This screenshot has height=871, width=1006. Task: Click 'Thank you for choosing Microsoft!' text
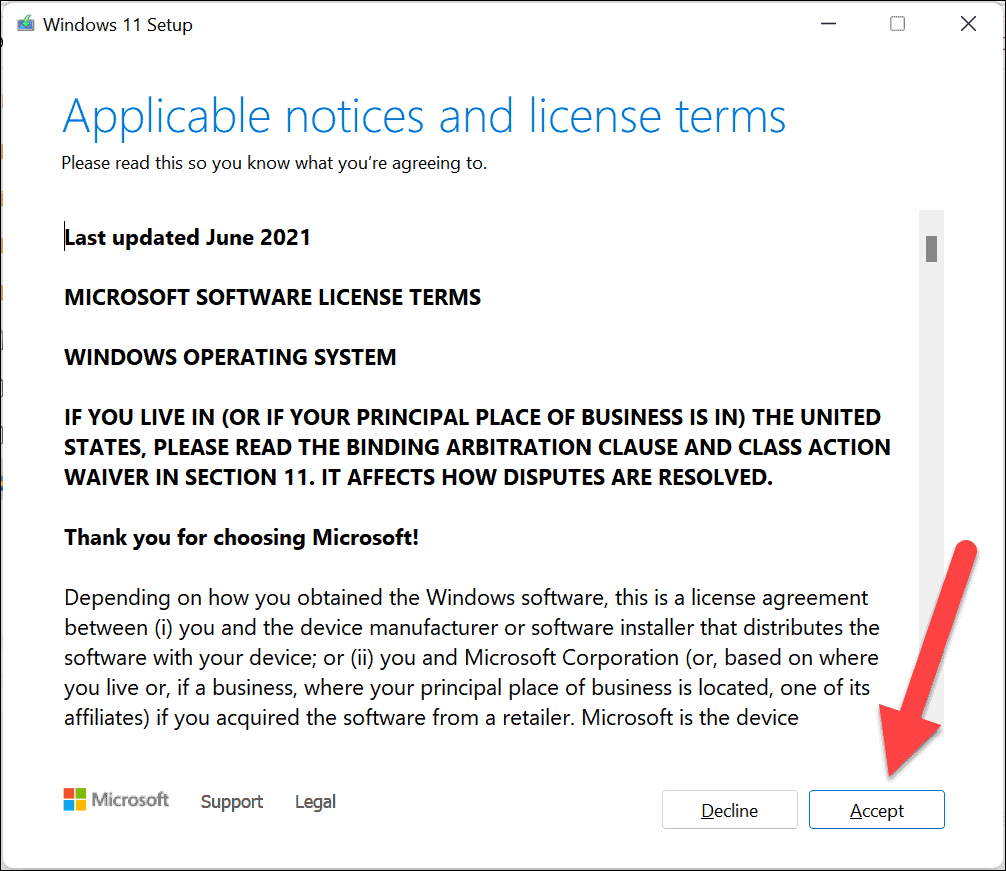pyautogui.click(x=241, y=537)
